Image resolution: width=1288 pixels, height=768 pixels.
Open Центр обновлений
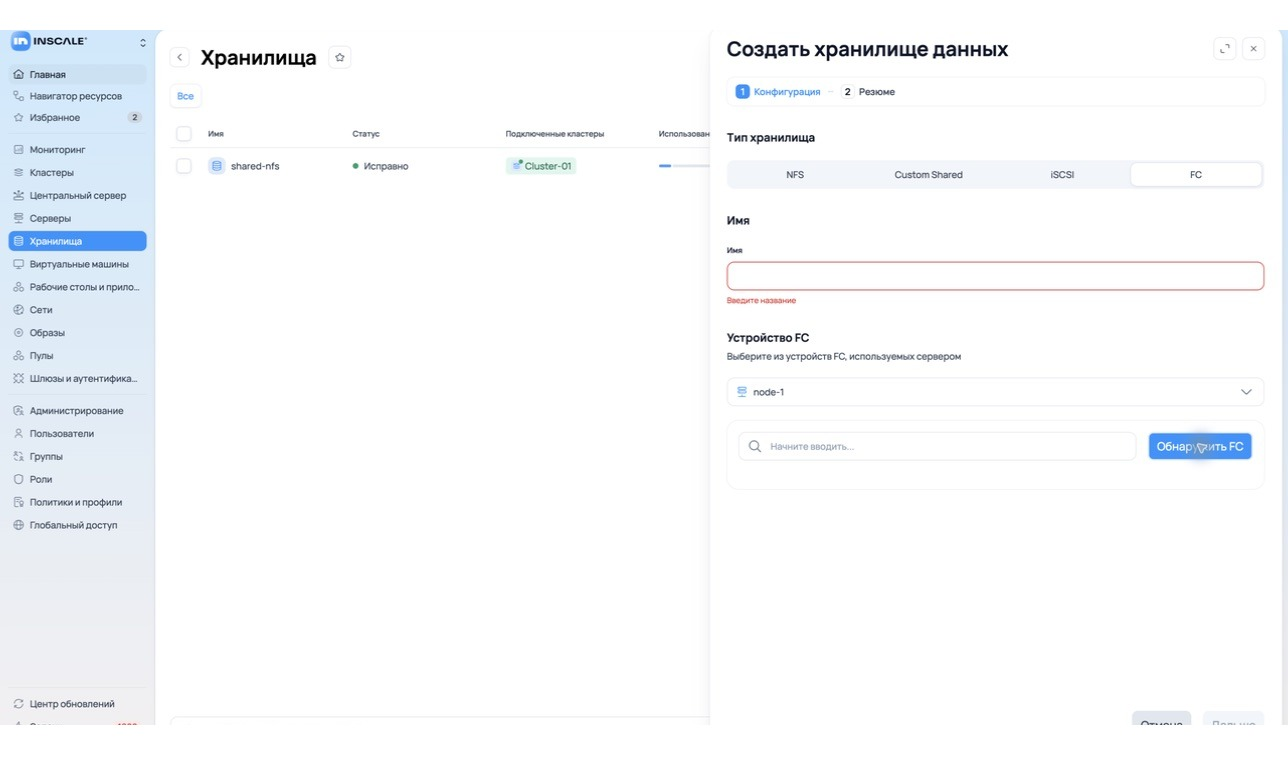[77, 704]
